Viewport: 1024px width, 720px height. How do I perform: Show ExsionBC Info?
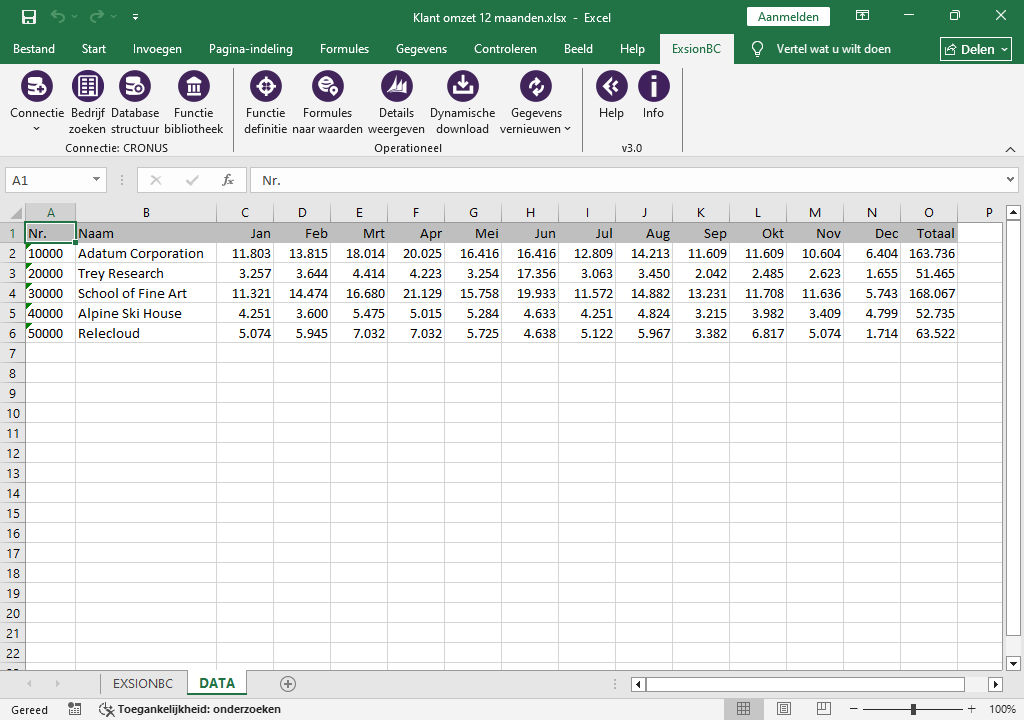(x=653, y=86)
